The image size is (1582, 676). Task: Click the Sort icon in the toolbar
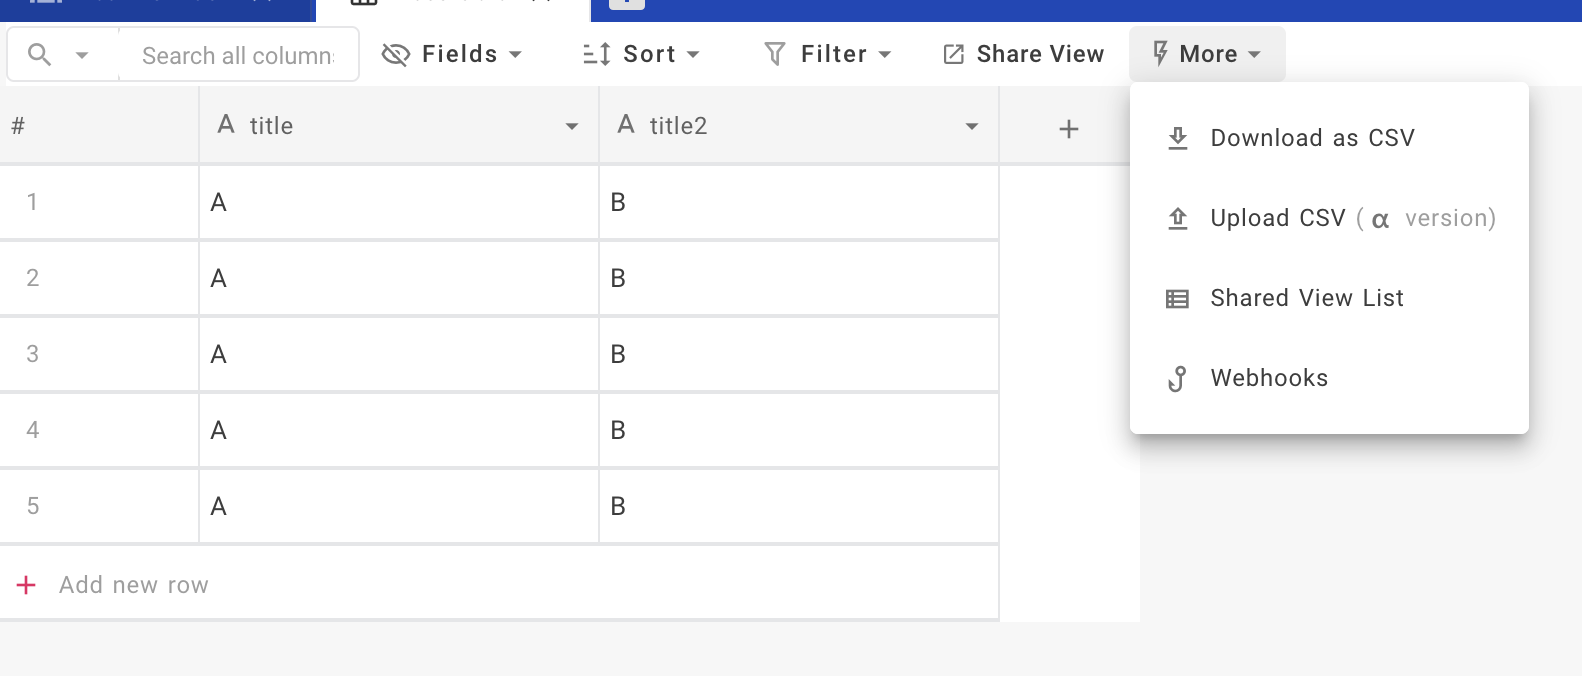[x=594, y=54]
